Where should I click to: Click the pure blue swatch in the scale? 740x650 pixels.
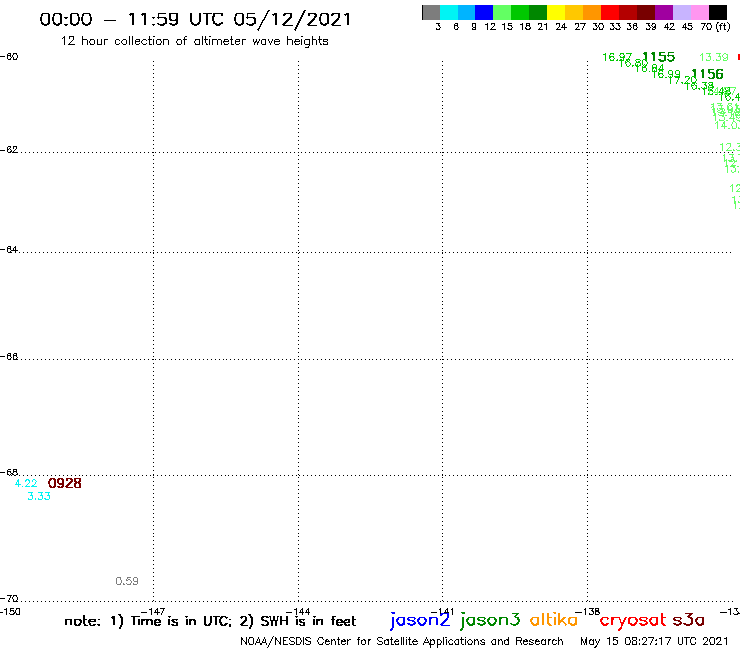tap(484, 12)
